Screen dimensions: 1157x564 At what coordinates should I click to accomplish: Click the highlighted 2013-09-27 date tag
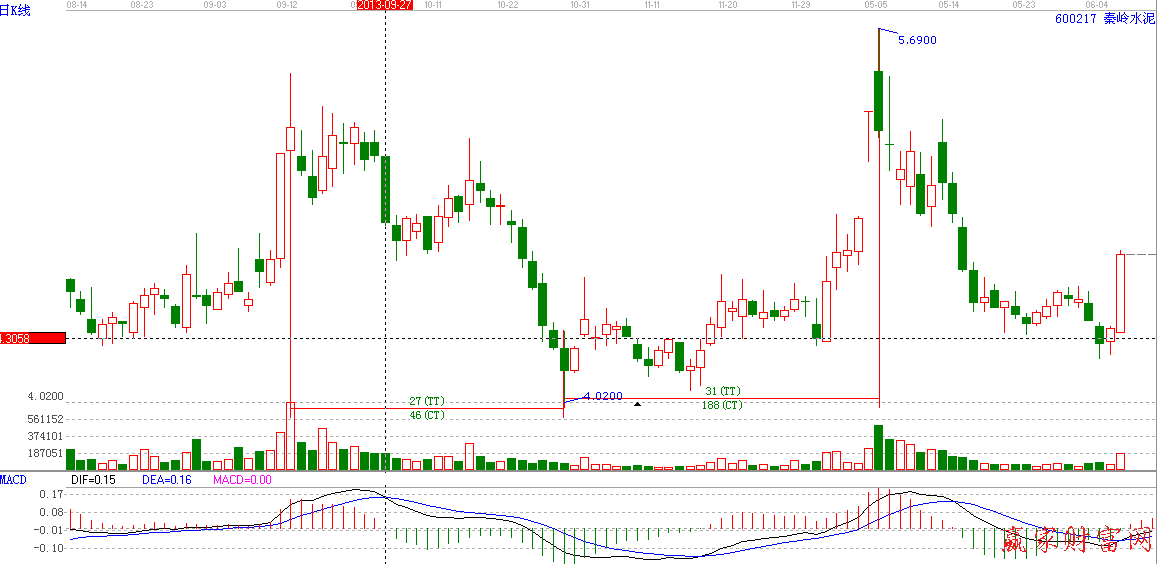(384, 5)
